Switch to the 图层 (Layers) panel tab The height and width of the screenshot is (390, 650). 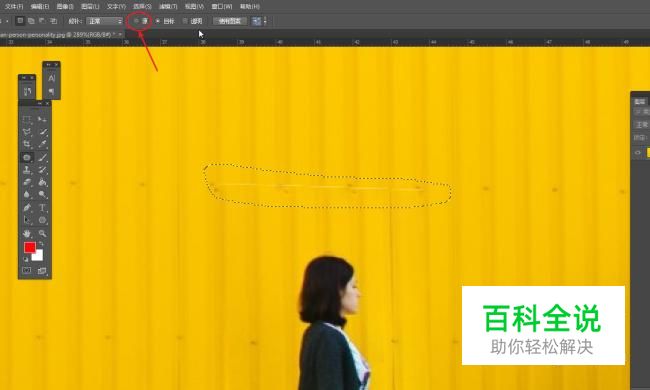coord(640,101)
